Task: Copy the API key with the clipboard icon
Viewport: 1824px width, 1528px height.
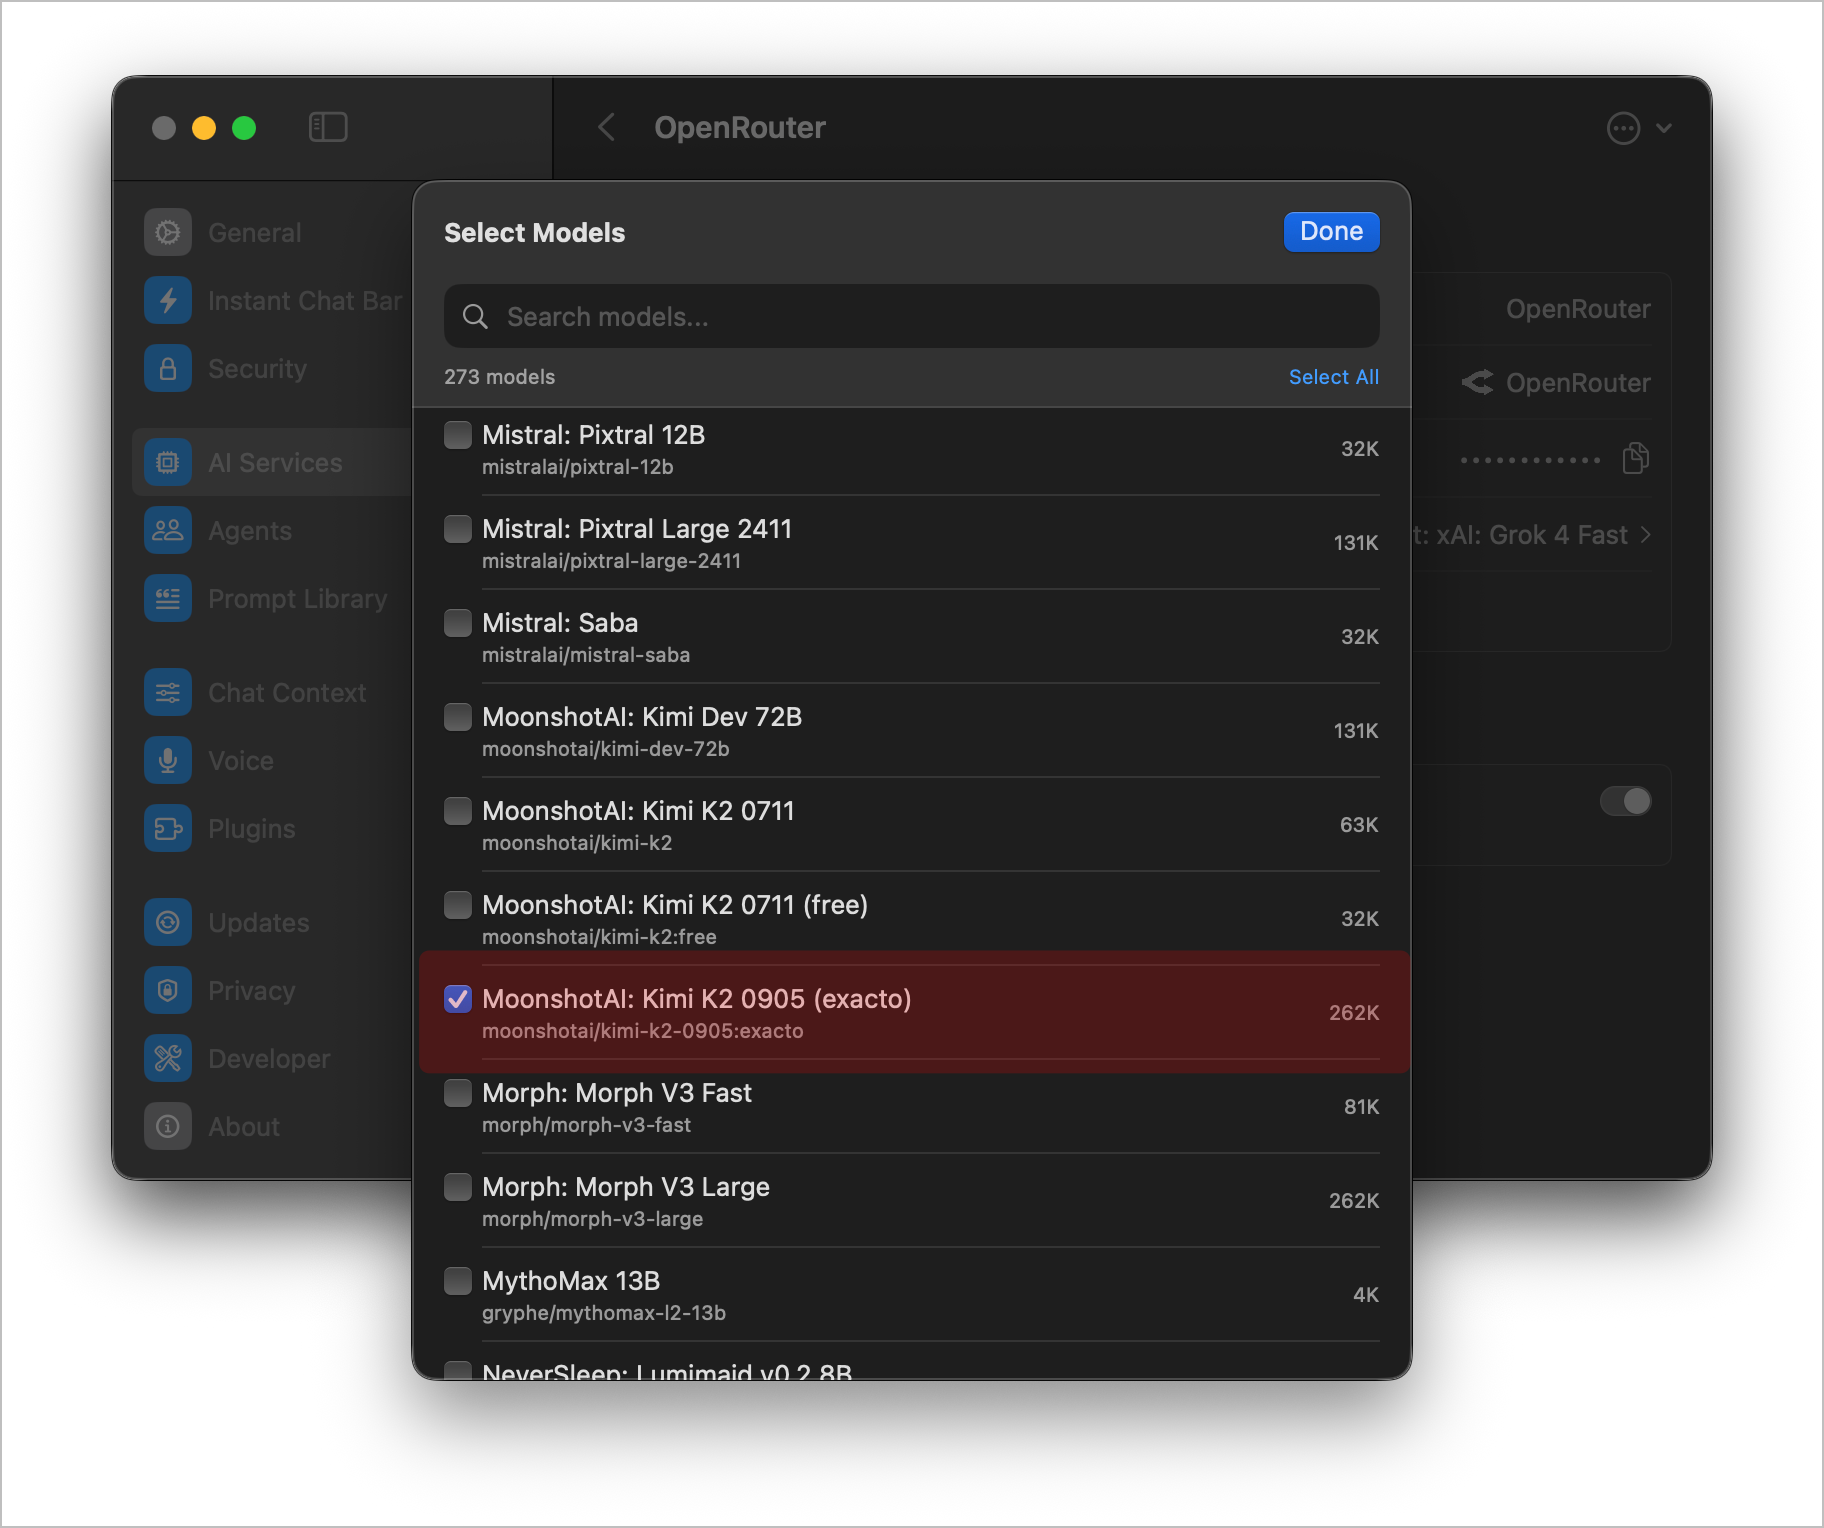Action: [1636, 458]
